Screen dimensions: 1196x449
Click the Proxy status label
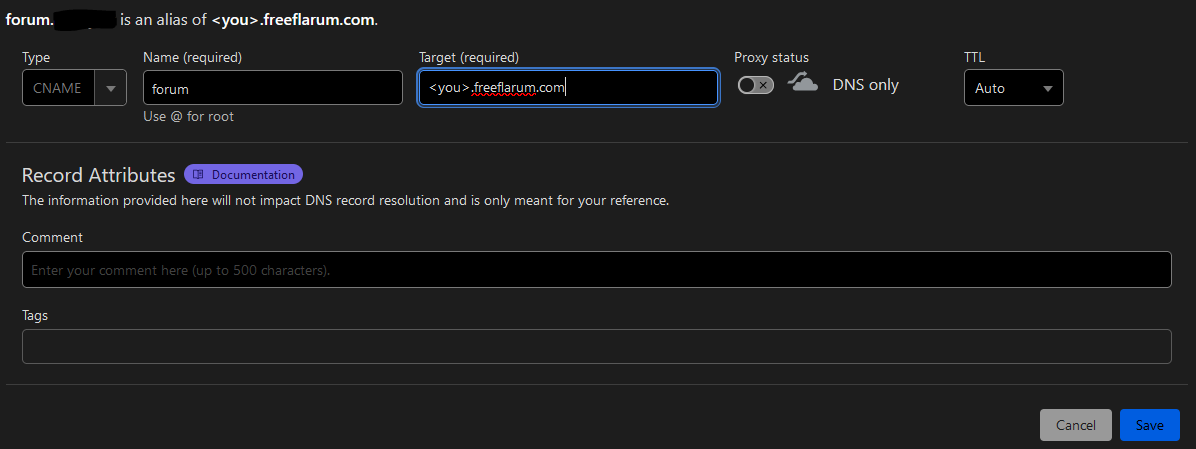(x=771, y=58)
